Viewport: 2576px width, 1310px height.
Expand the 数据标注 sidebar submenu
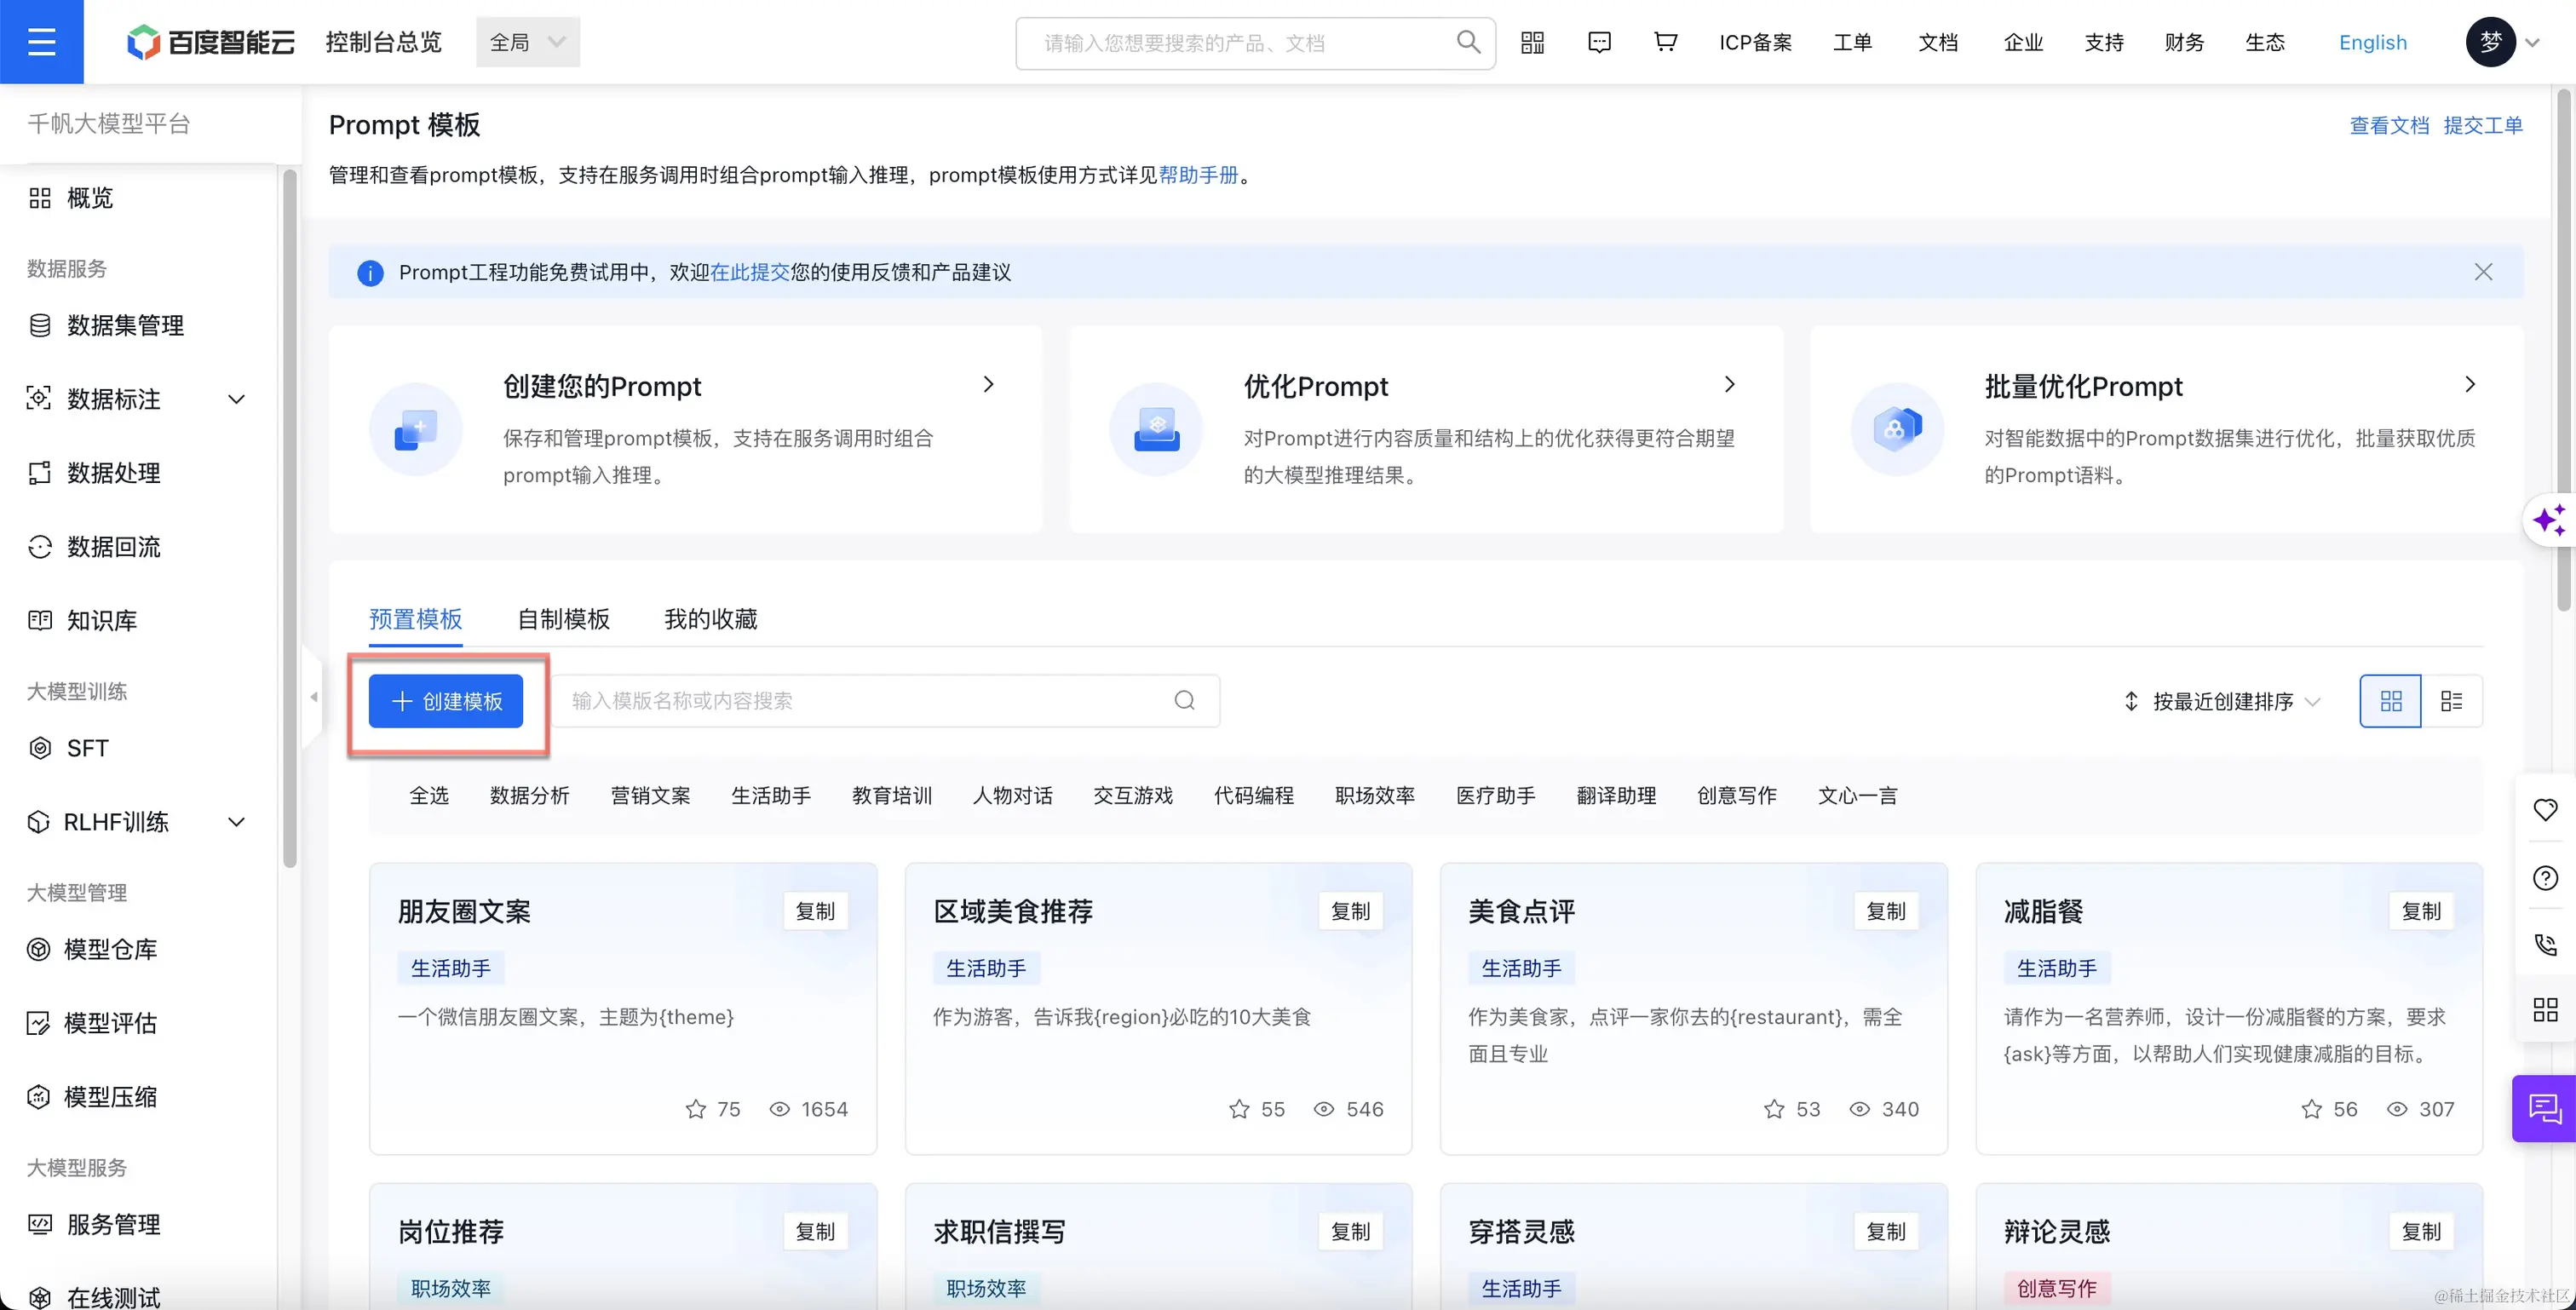tap(236, 399)
